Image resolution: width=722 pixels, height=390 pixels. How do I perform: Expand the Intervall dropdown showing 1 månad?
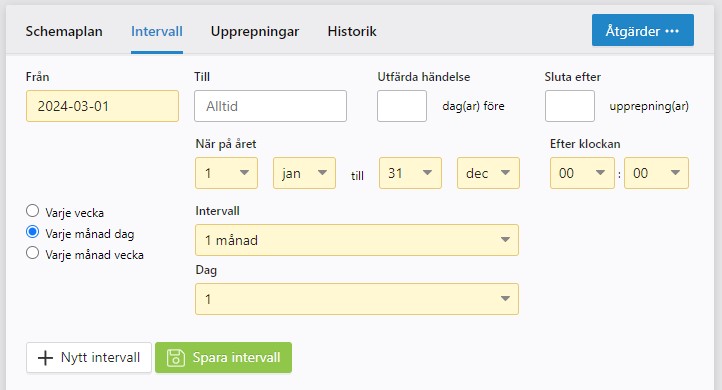357,240
